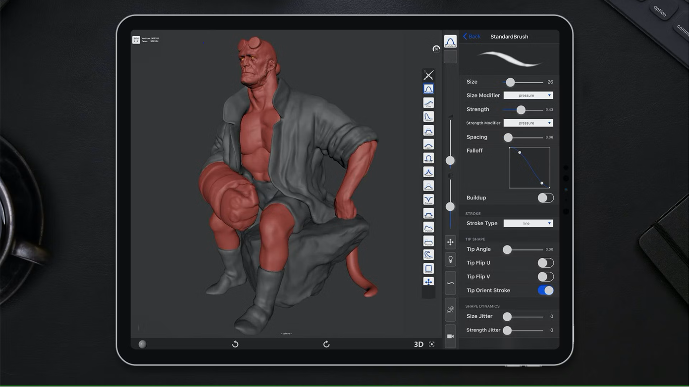Expand the Stroke Type dropdown
This screenshot has height=387, width=690.
coord(528,223)
